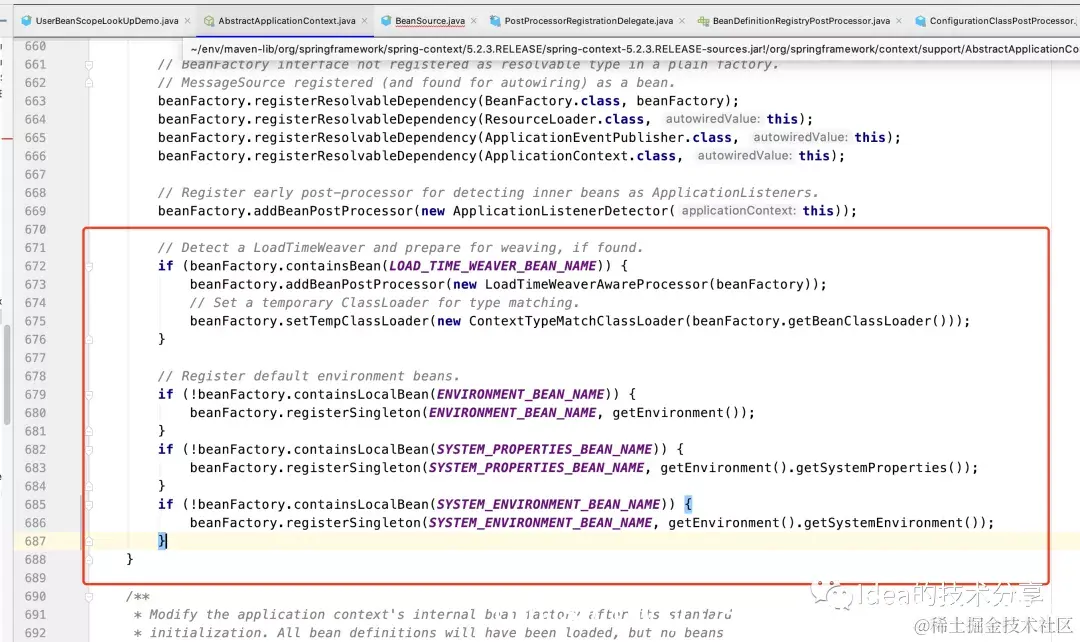Close the AbstractApplicationContext.java tab

coord(364,21)
